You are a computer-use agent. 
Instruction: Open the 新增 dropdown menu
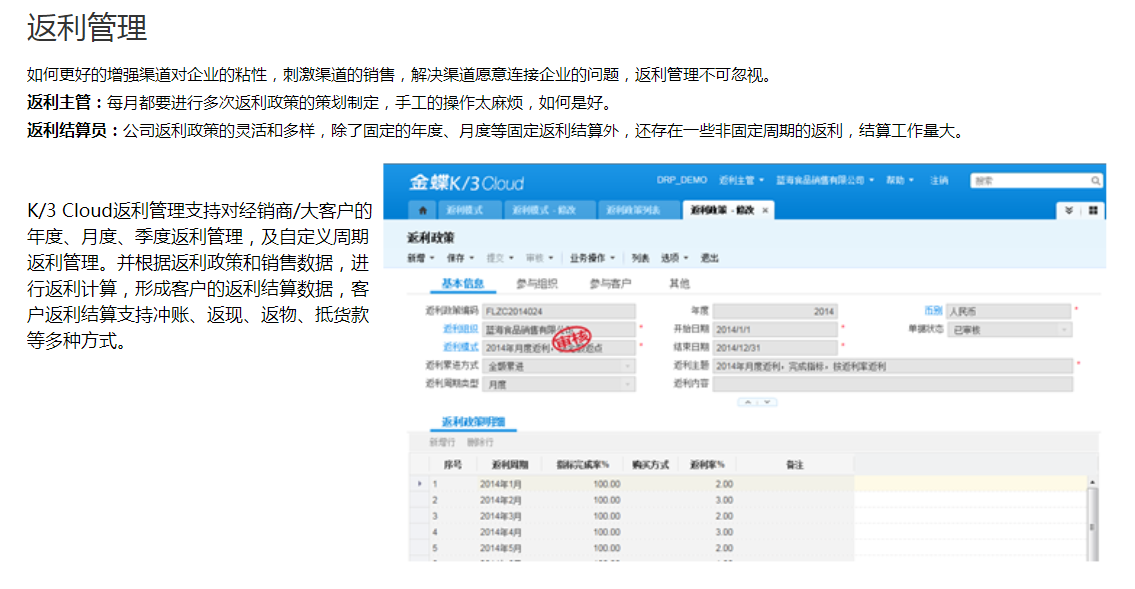(421, 257)
